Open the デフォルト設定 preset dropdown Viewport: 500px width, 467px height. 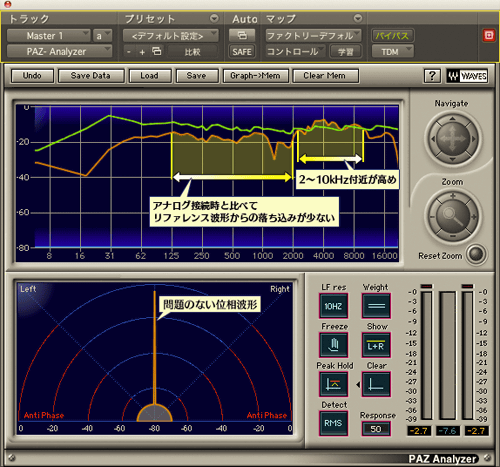point(171,36)
